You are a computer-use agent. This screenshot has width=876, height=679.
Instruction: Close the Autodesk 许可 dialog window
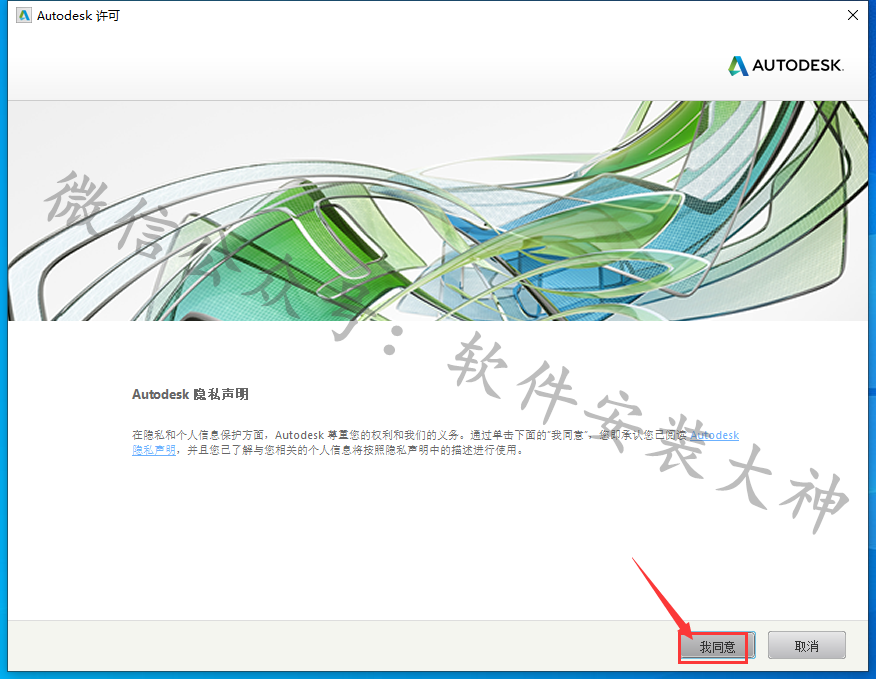click(853, 16)
